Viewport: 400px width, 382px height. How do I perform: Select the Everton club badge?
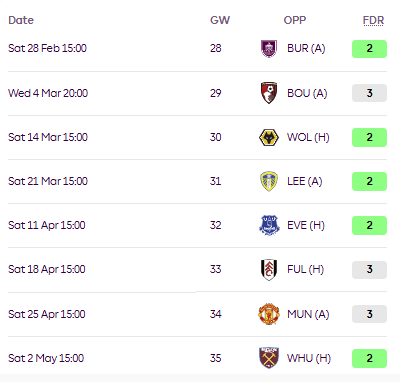coord(269,225)
